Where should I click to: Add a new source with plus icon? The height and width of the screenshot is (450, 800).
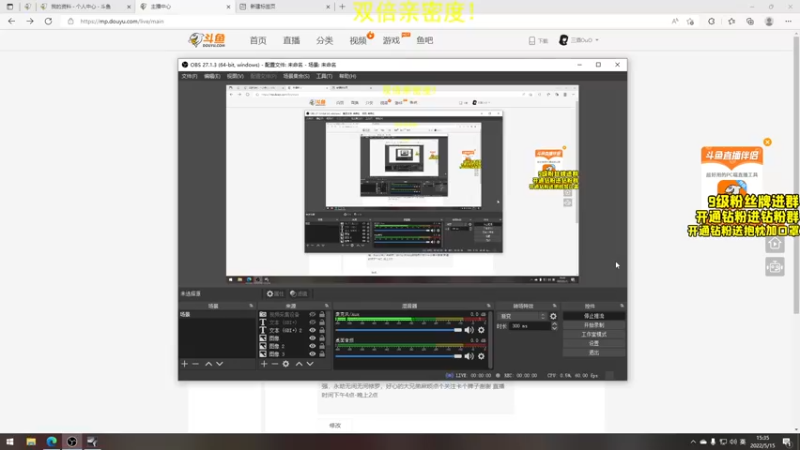264,364
